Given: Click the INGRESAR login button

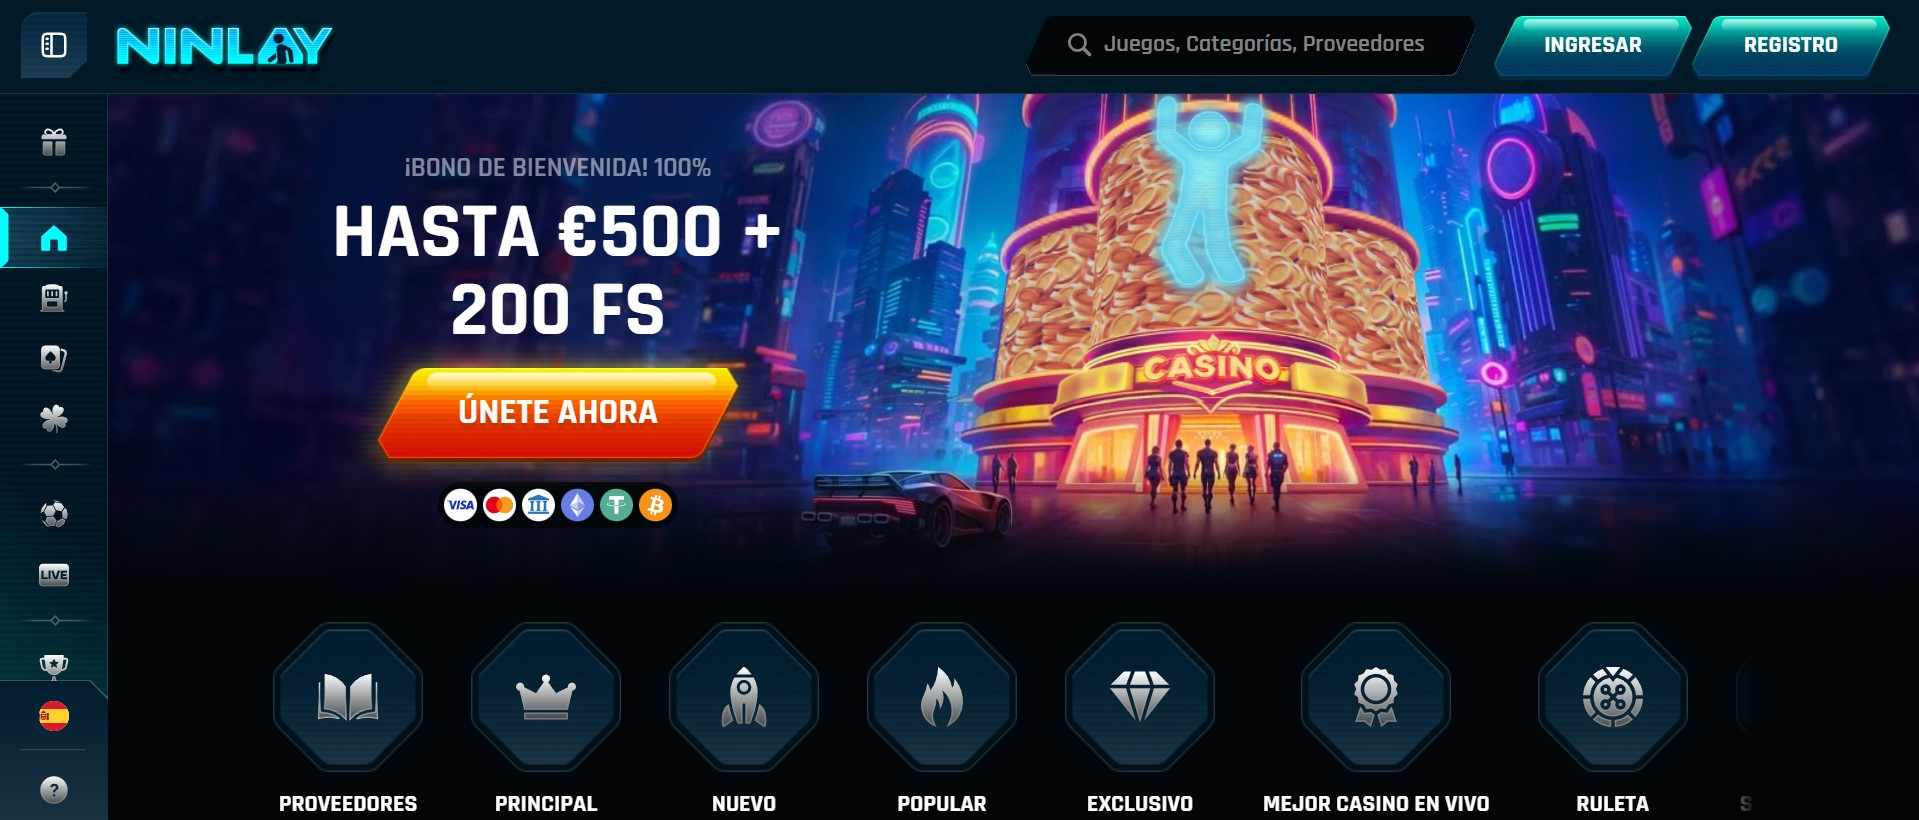Looking at the screenshot, I should (x=1592, y=45).
